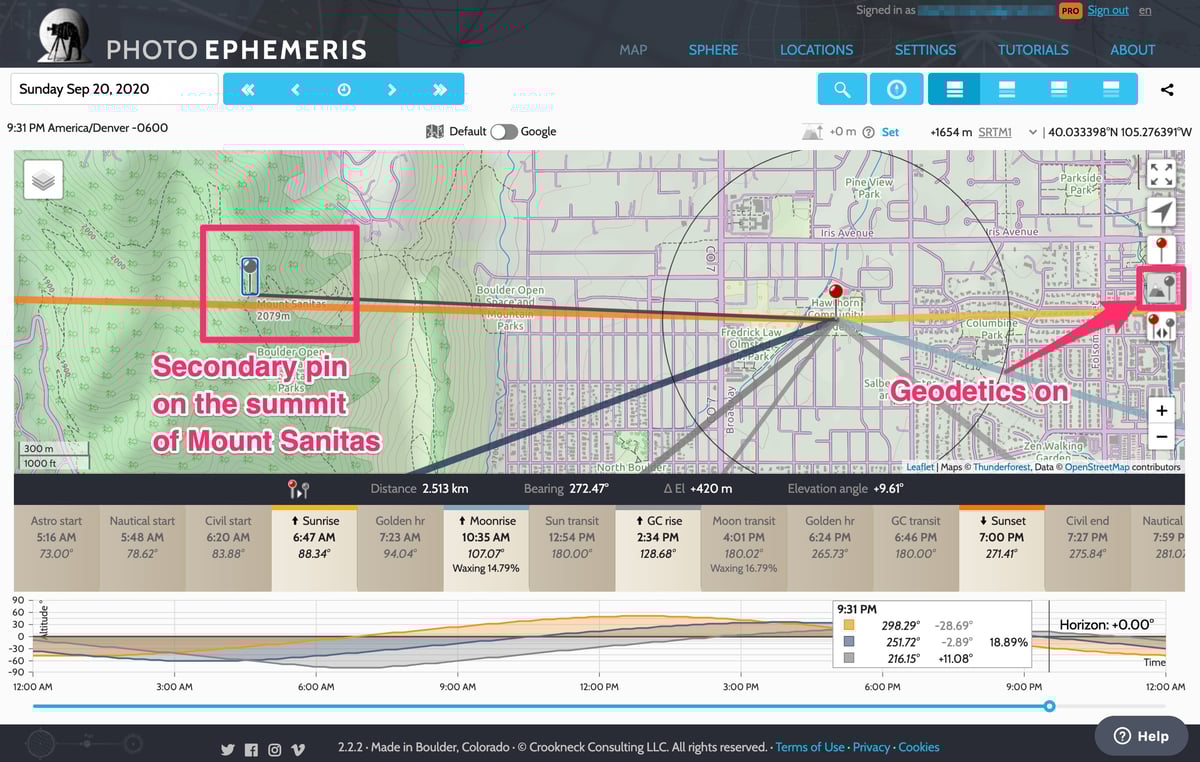
Task: Select the Civil start 6:20 AM tile
Action: tap(228, 547)
